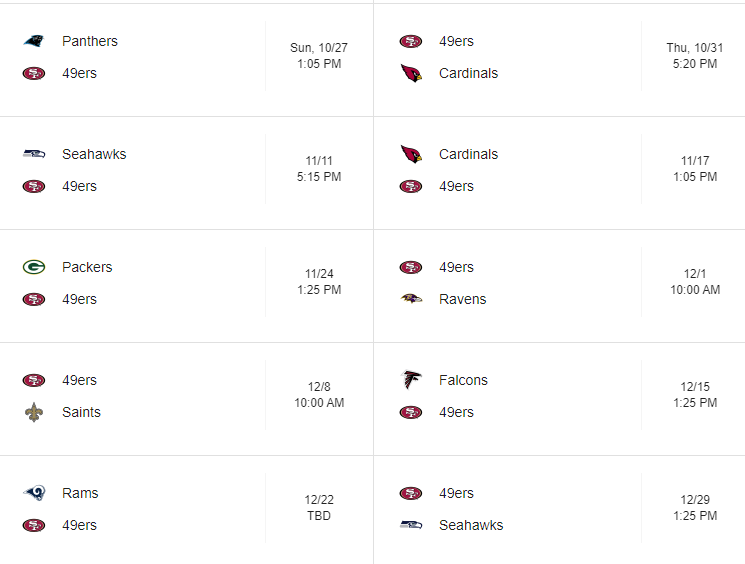The height and width of the screenshot is (564, 745).
Task: Select the Falcons team name
Action: point(463,381)
